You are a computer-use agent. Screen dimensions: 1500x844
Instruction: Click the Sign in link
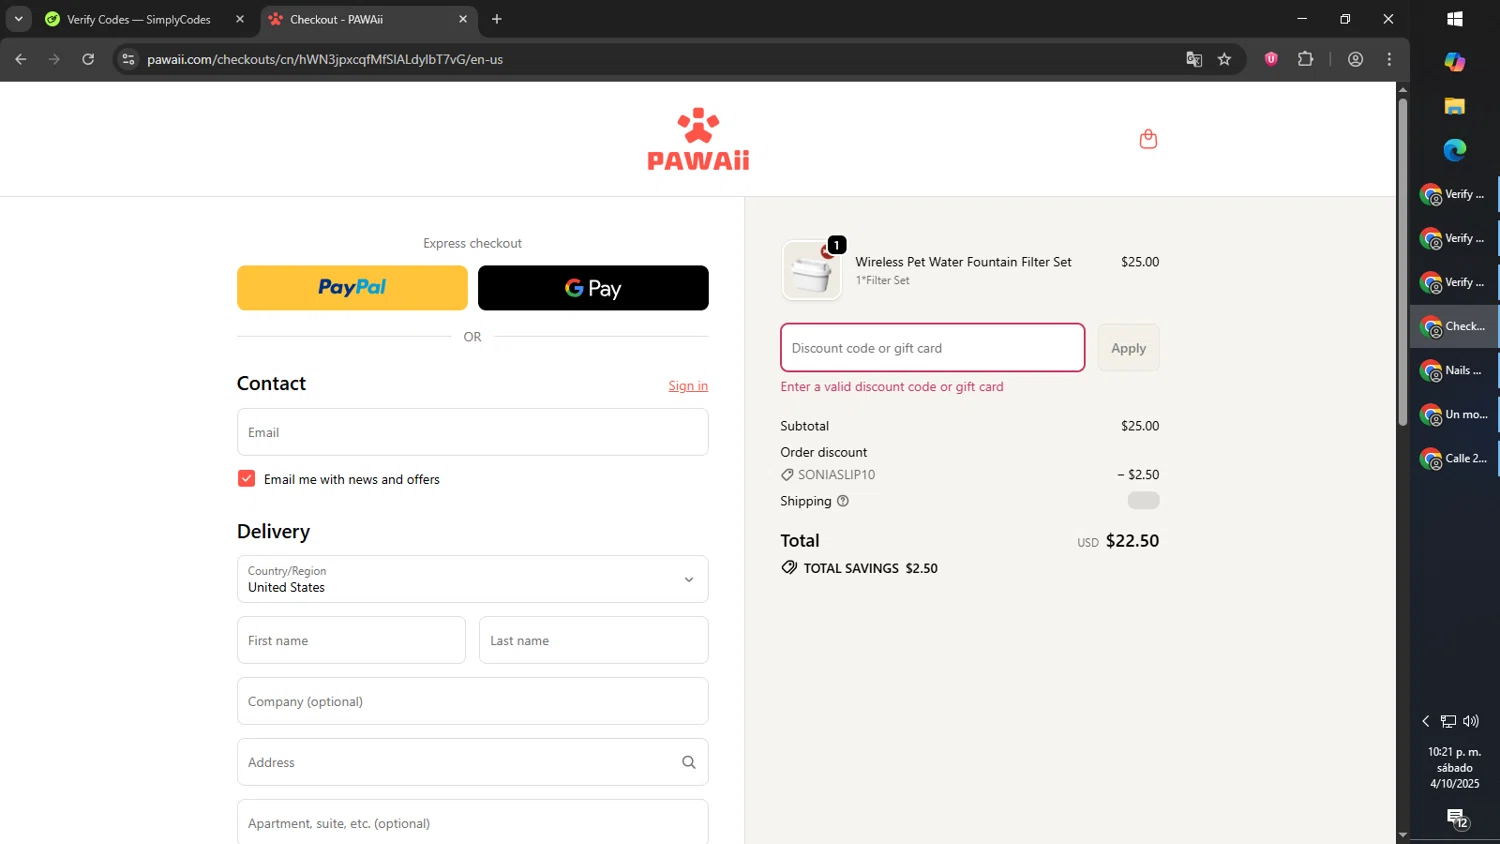click(x=688, y=386)
